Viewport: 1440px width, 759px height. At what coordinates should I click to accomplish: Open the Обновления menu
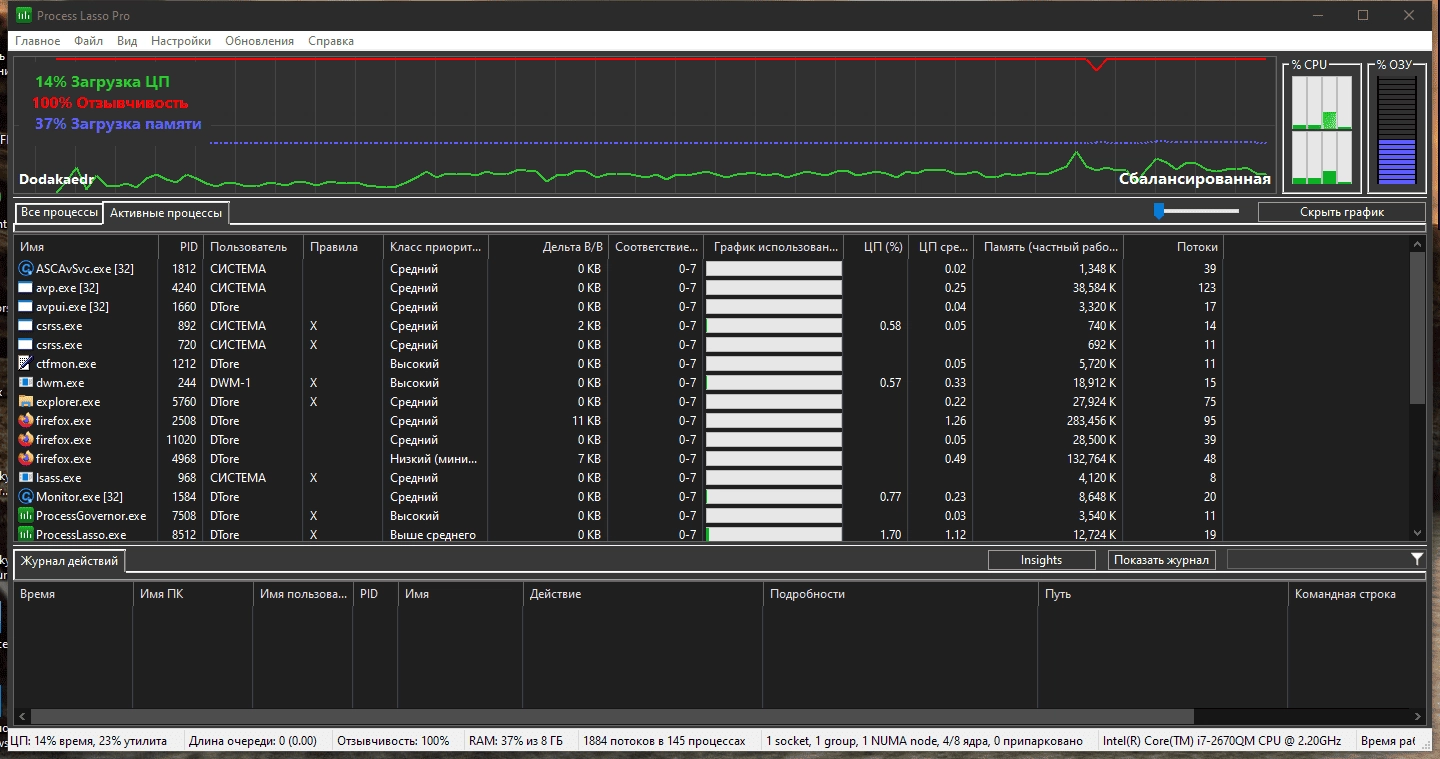260,41
